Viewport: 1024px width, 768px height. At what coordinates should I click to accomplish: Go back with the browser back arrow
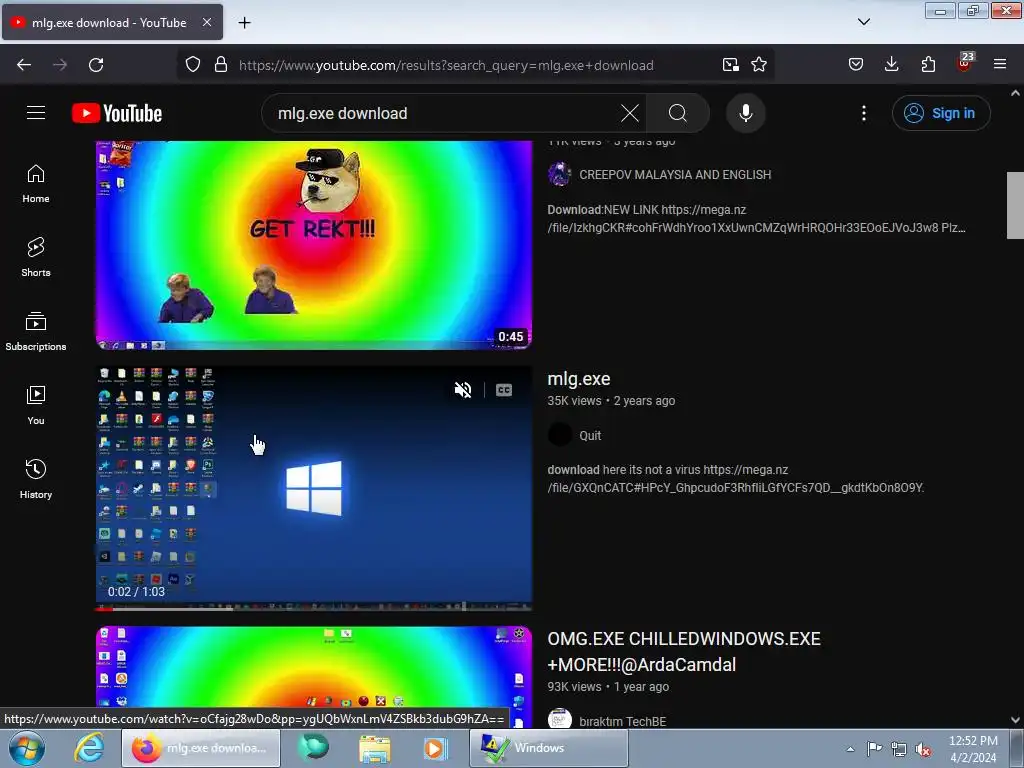[24, 65]
